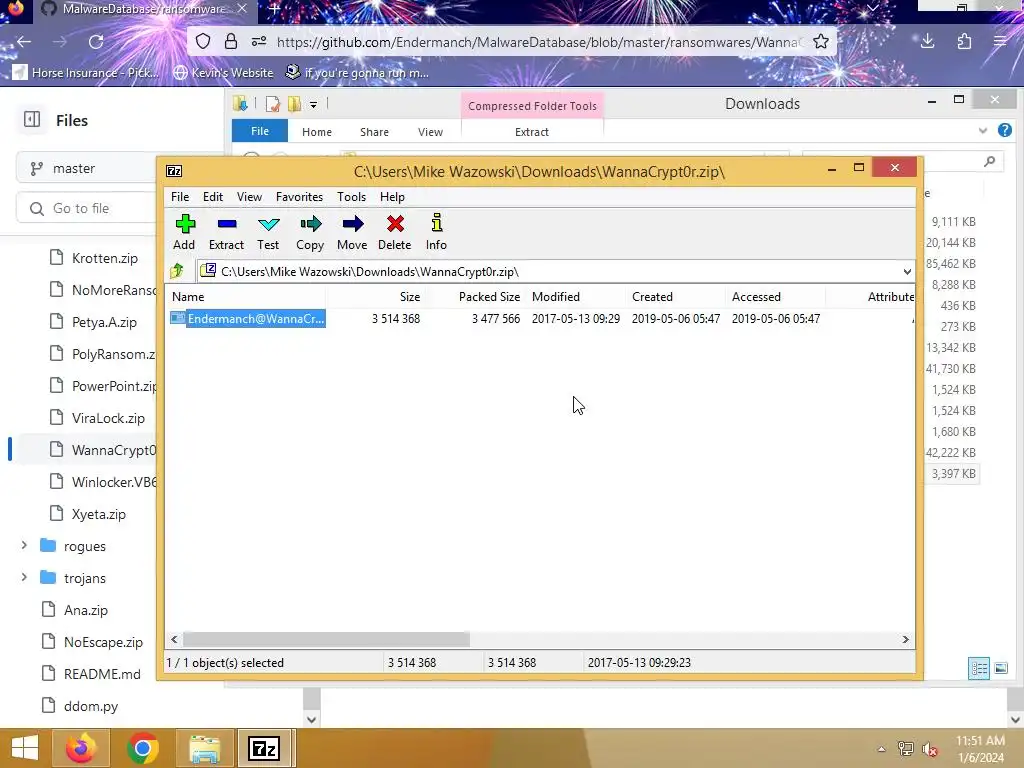Screen dimensions: 1024x768
Task: Click the Windows Start button
Action: coord(25,748)
